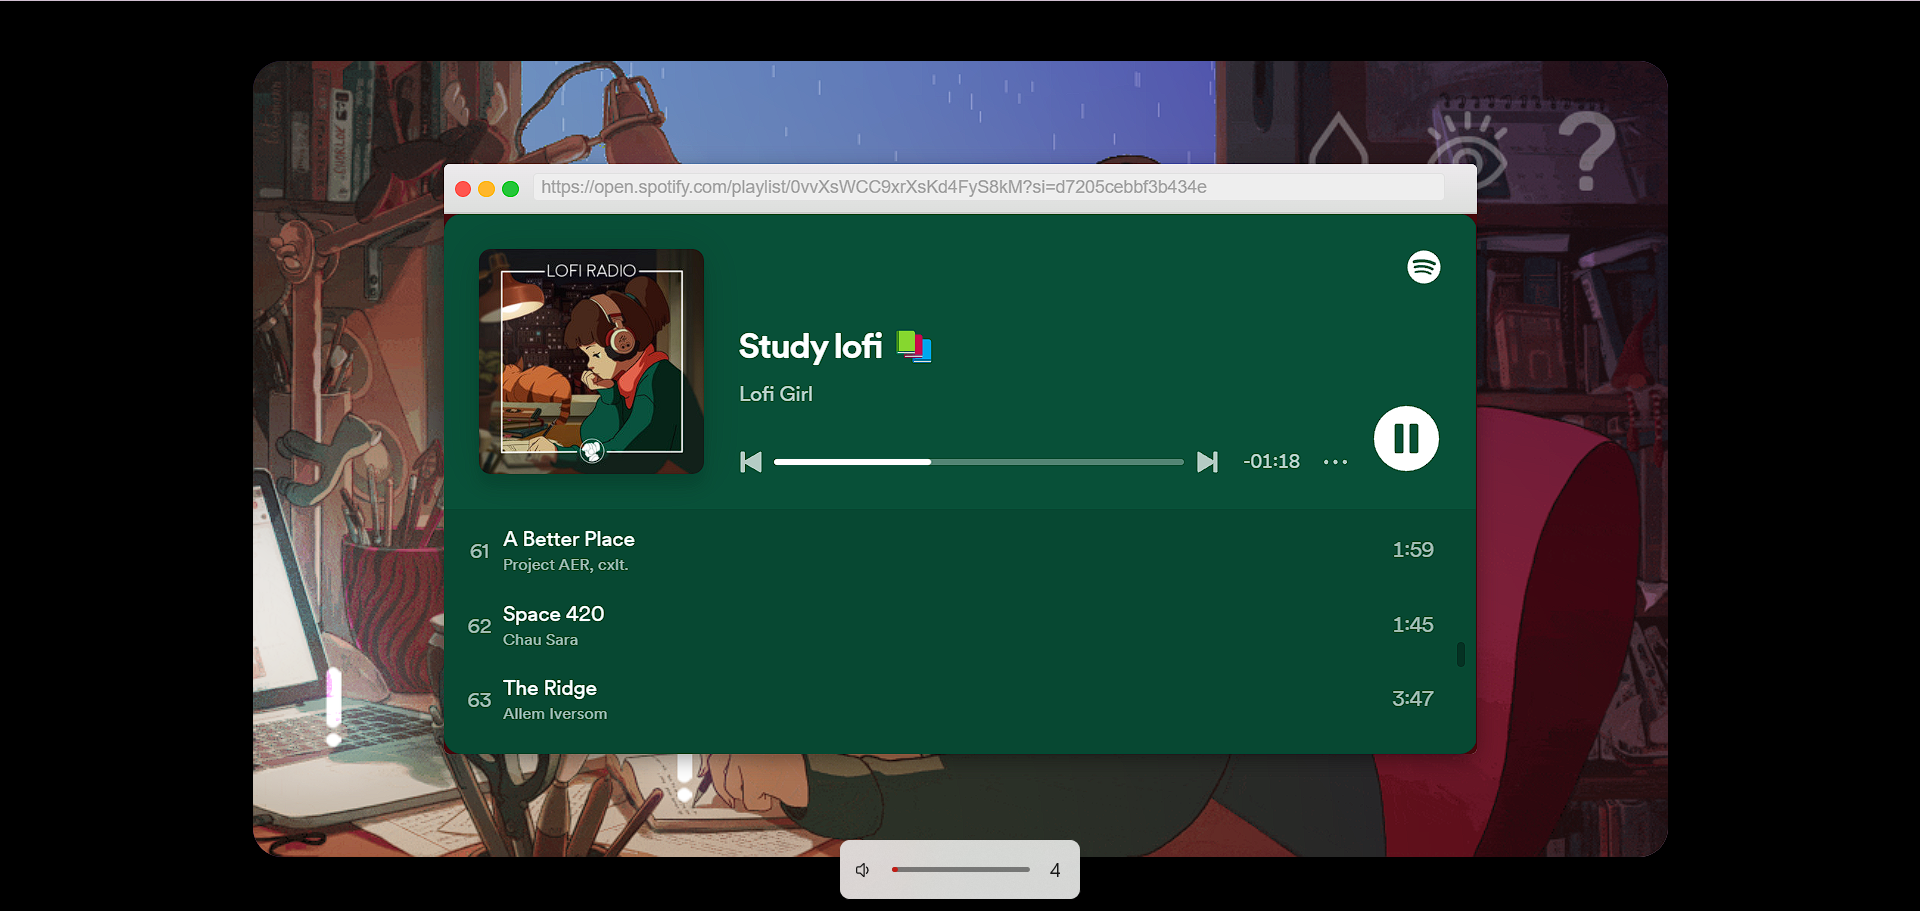Click the track list scrollbar thumb
The image size is (1920, 911).
[x=1461, y=654]
